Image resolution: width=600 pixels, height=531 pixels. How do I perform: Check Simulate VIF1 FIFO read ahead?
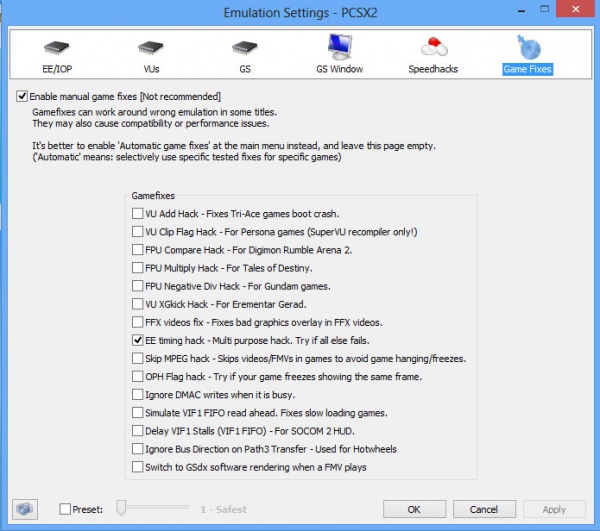137,413
